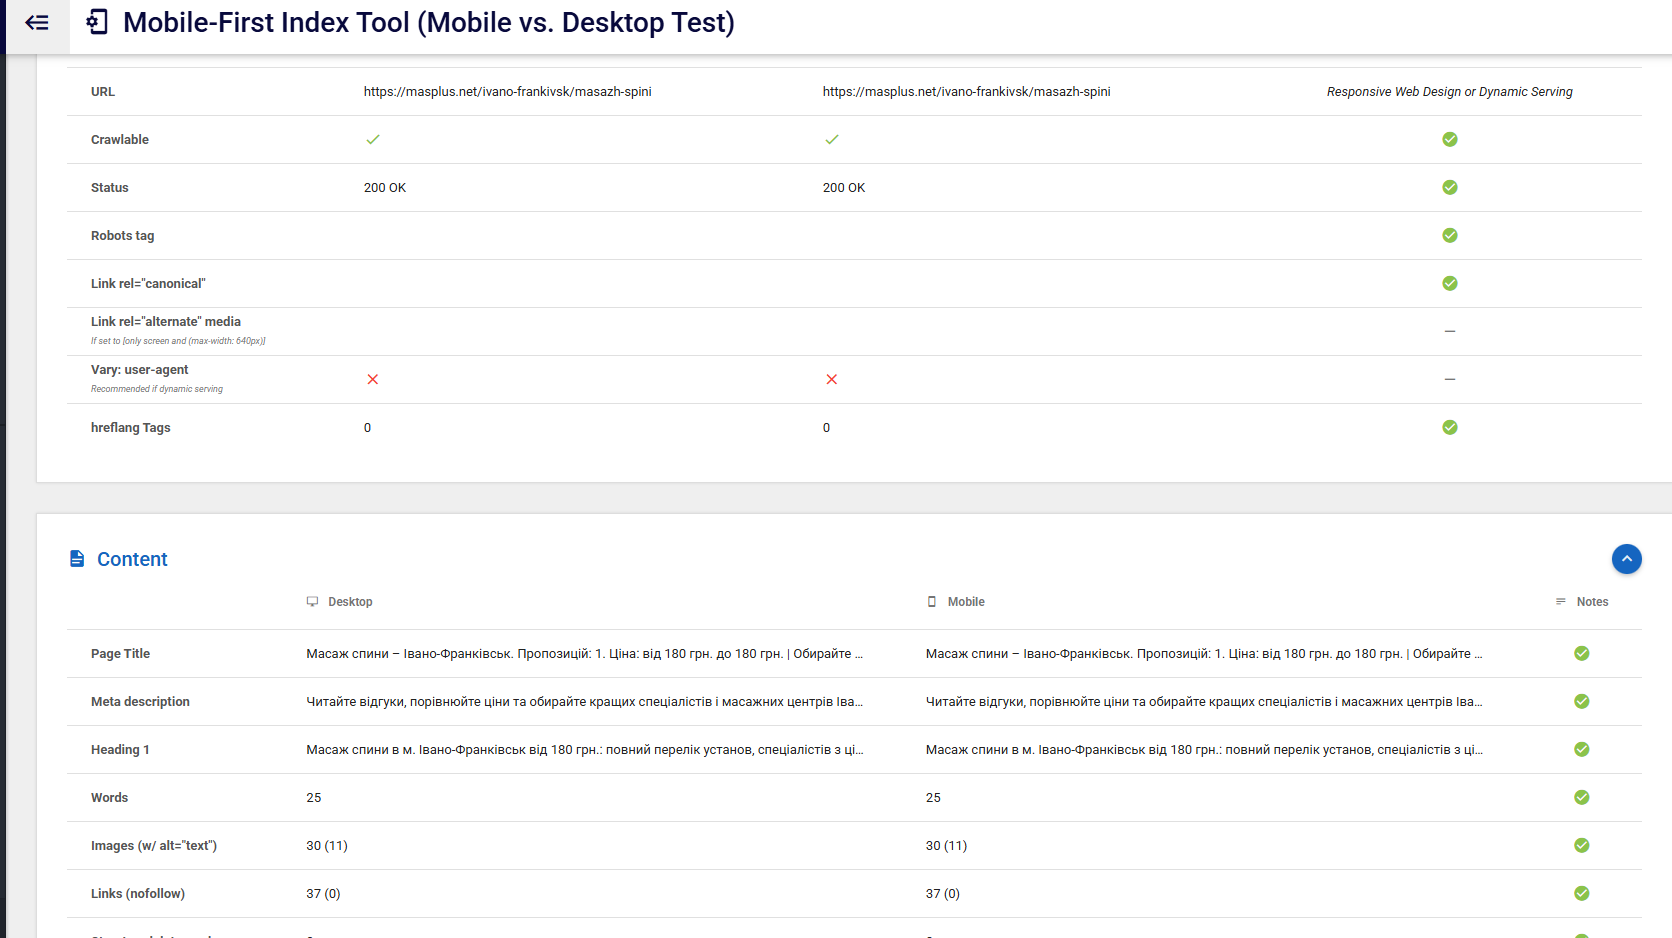Click the Mobile-First Index Tool page title

click(x=429, y=22)
